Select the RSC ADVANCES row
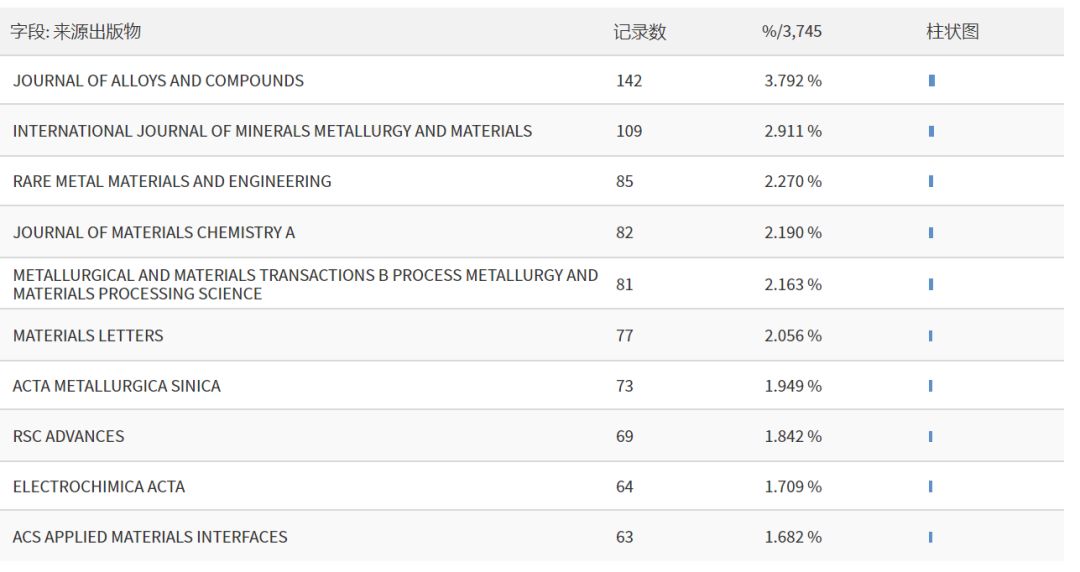The image size is (1080, 572). click(69, 437)
